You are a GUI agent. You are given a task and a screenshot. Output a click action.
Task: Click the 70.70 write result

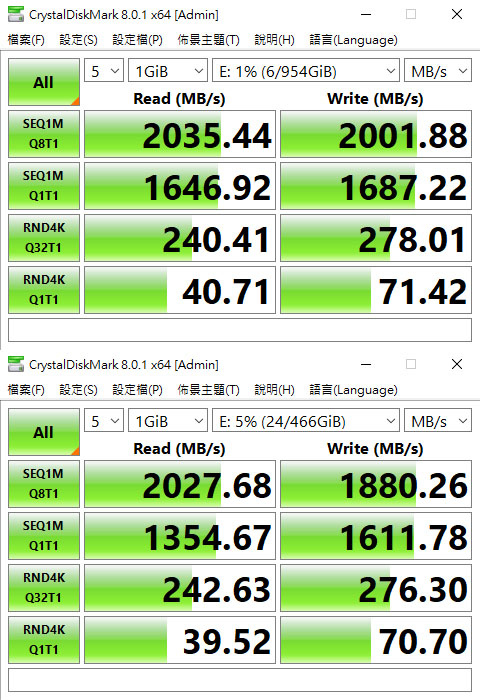[376, 640]
